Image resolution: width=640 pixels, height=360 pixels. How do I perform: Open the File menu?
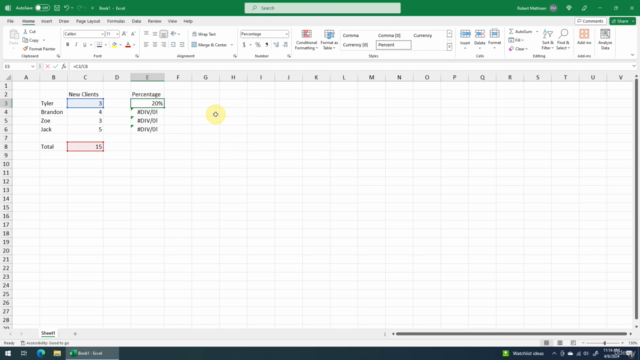click(10, 21)
